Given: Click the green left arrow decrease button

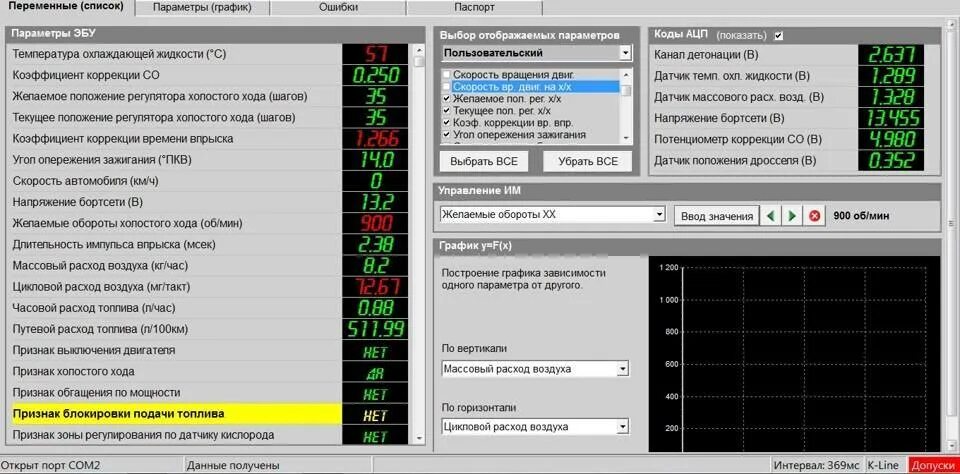Looking at the screenshot, I should [x=771, y=216].
